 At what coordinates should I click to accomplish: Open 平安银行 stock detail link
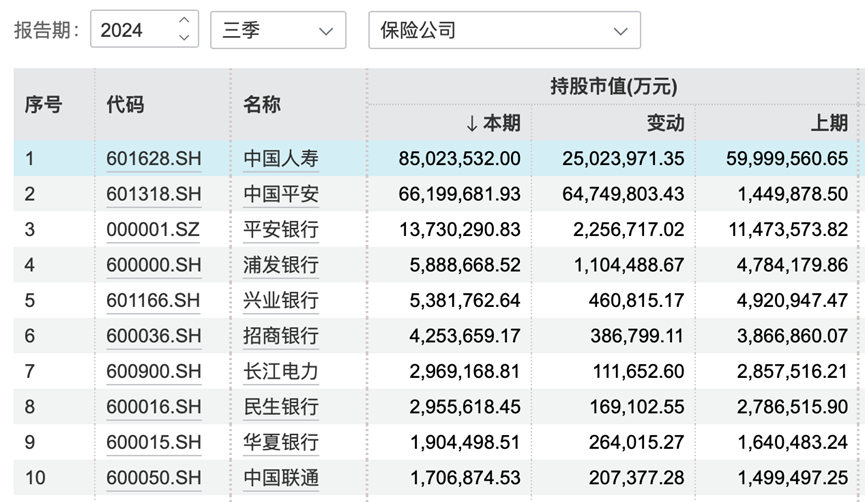coord(280,229)
